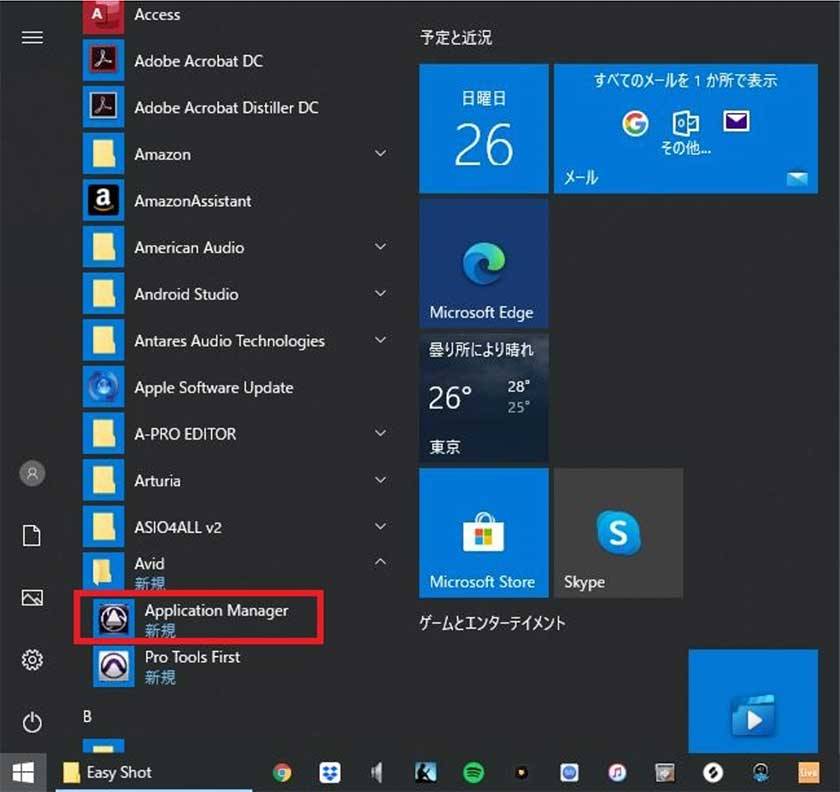
Task: Open Settings via the gear icon
Action: point(32,660)
